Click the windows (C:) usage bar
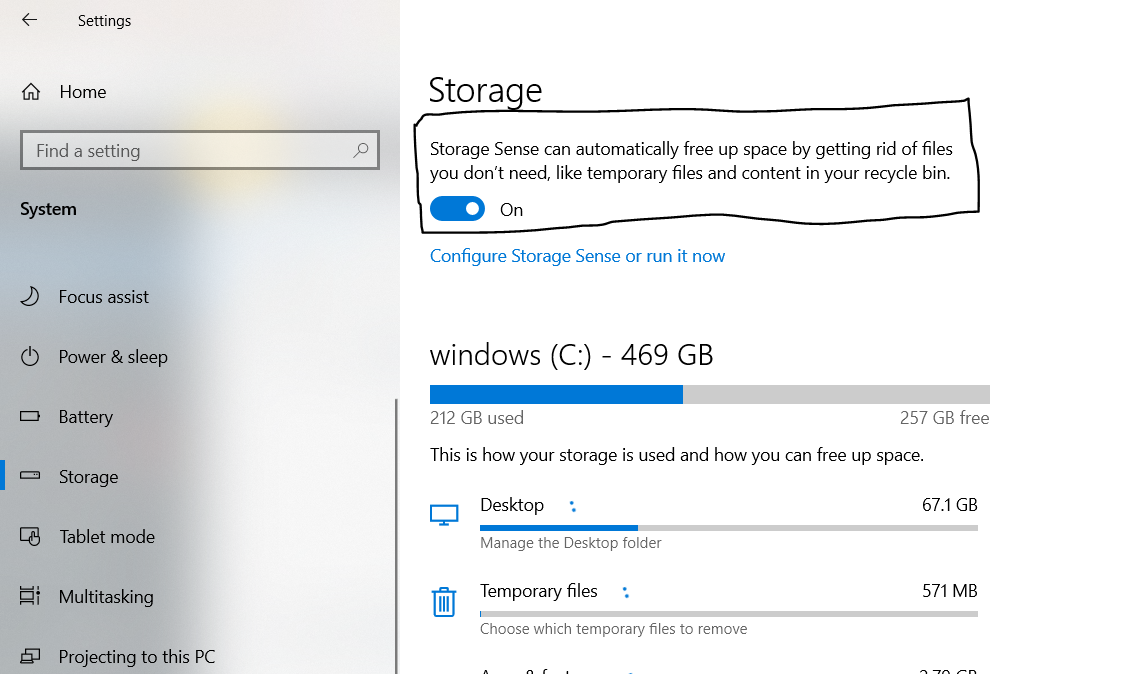This screenshot has width=1123, height=674. tap(709, 394)
